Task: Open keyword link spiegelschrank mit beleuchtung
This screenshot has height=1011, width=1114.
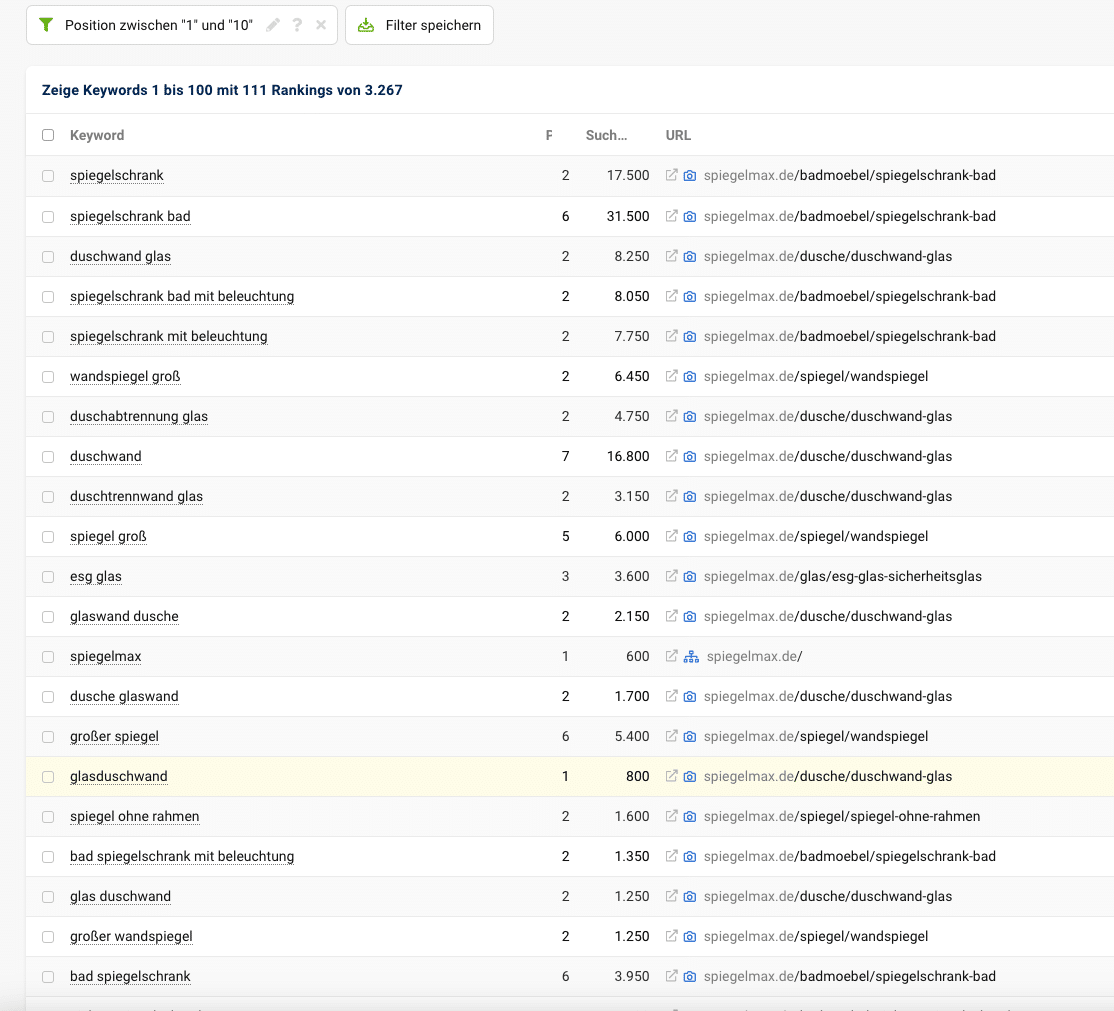Action: point(169,336)
